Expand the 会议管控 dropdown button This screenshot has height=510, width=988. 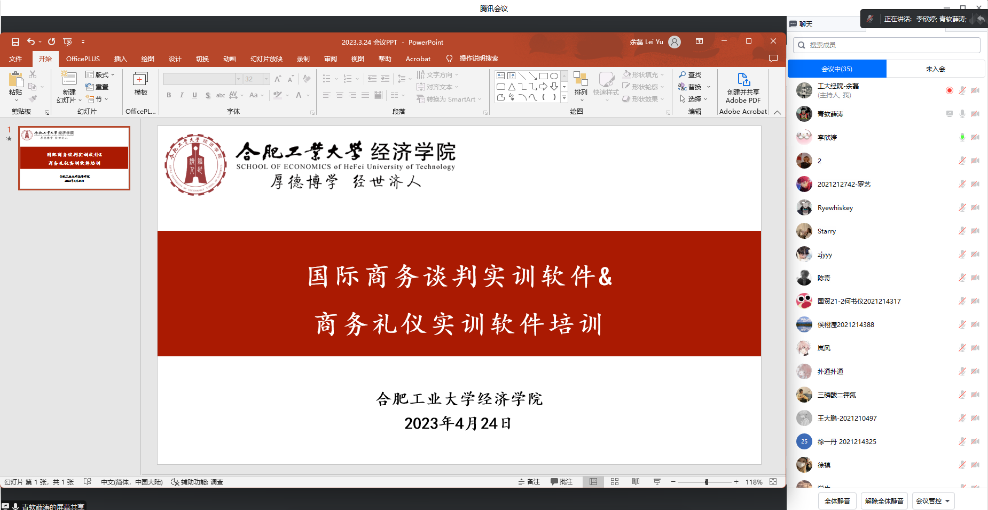tap(933, 500)
